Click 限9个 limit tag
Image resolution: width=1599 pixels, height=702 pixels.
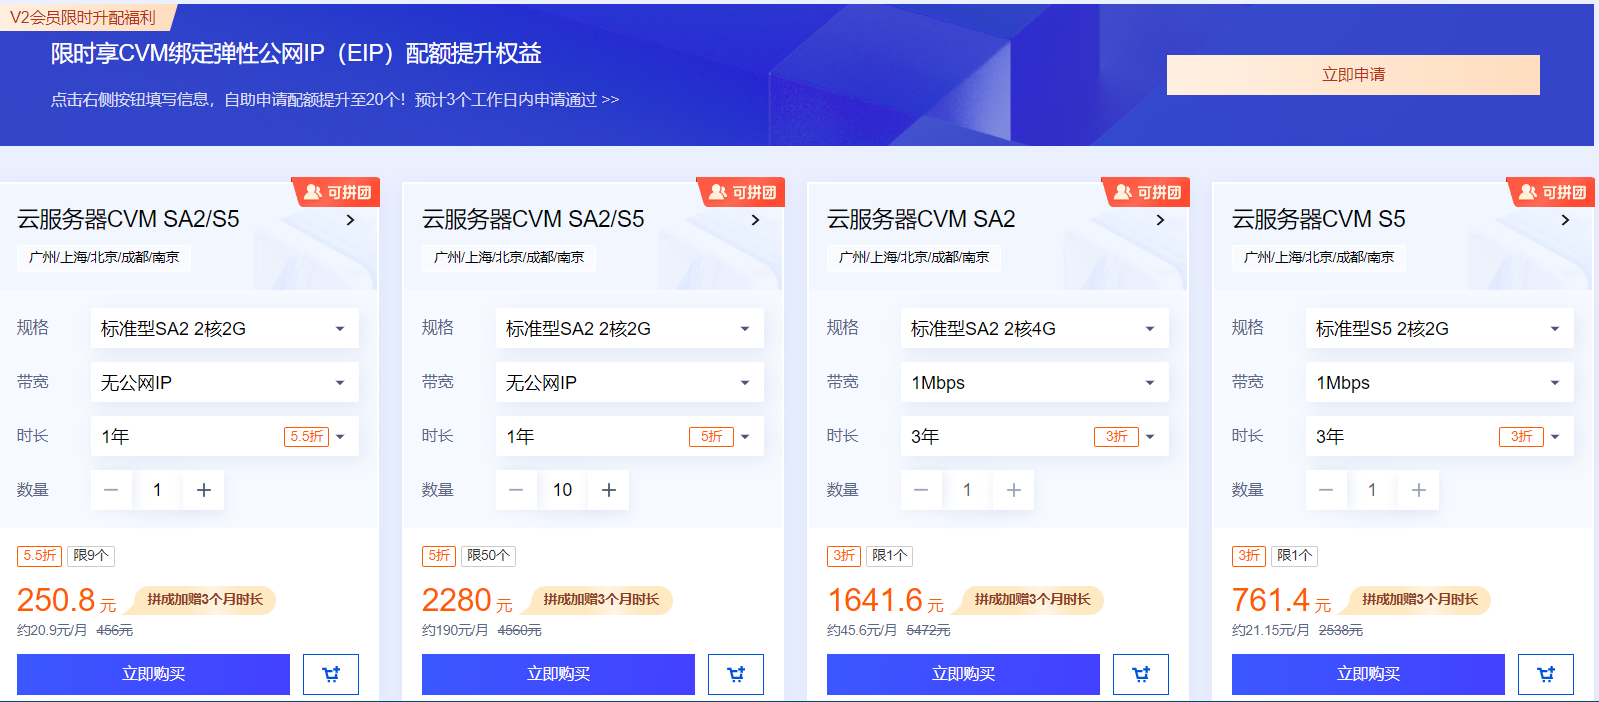pos(91,555)
